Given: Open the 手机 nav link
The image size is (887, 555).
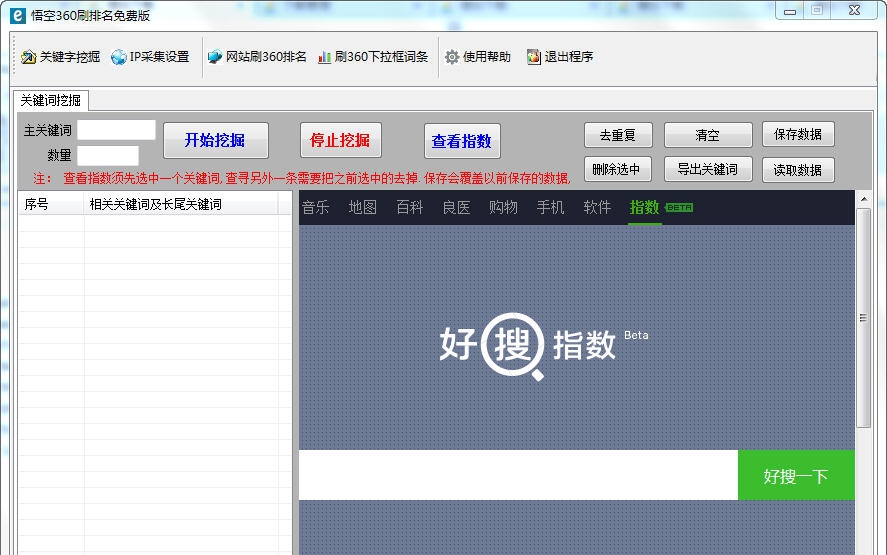Looking at the screenshot, I should (550, 208).
